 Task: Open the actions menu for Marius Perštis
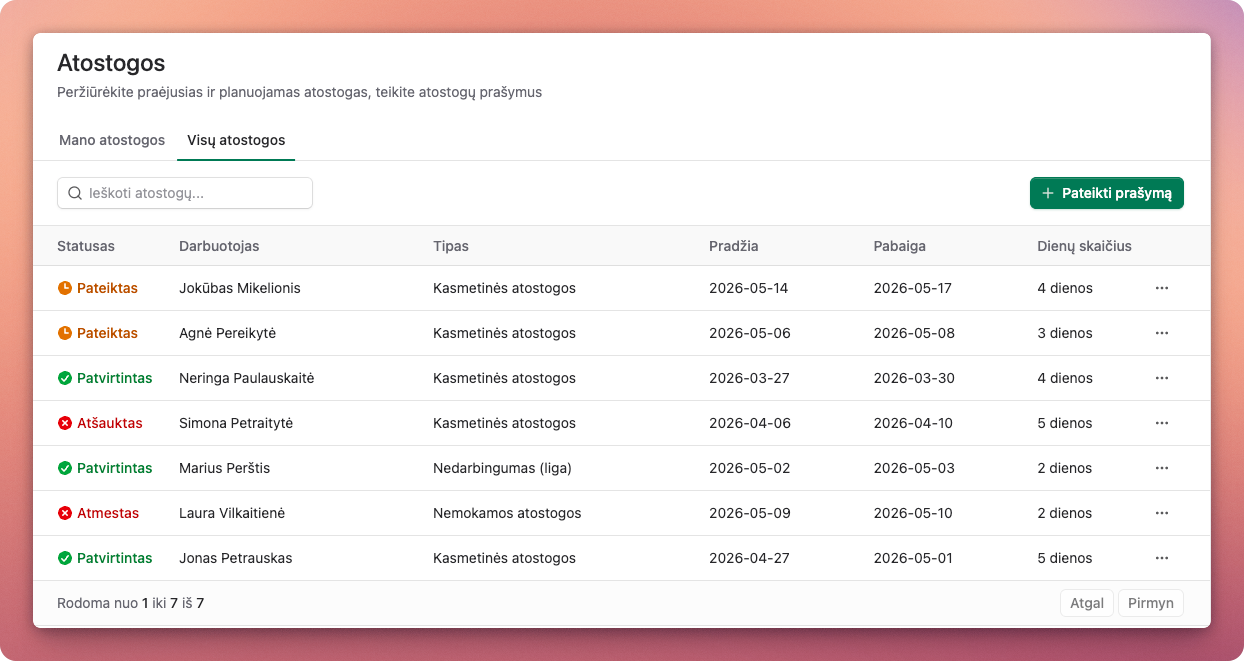1161,468
